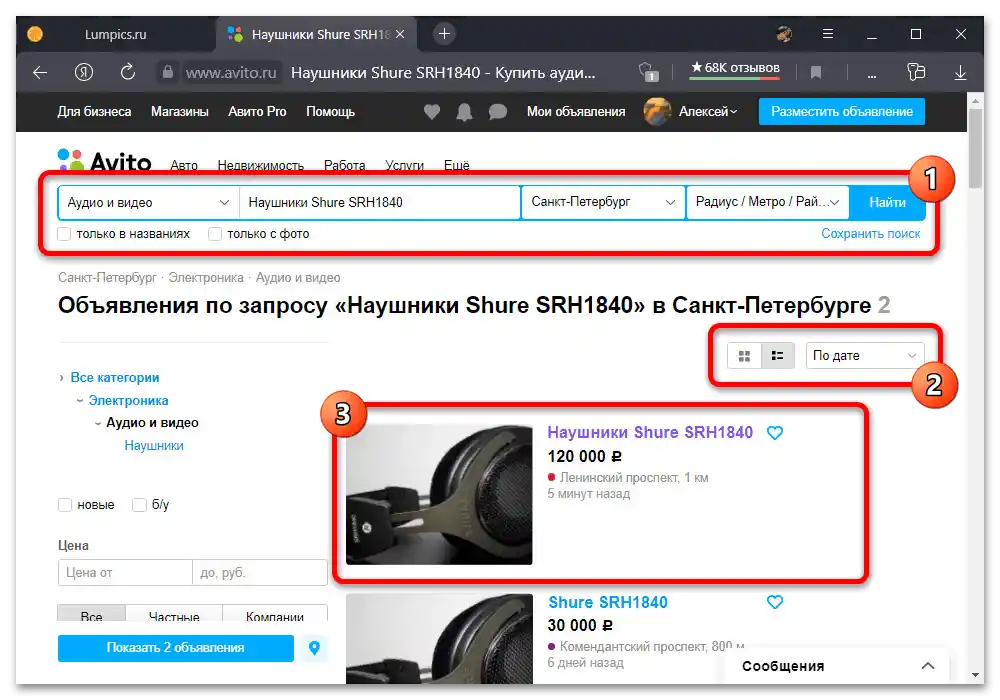Select Компании sellers toggle

coord(275,615)
